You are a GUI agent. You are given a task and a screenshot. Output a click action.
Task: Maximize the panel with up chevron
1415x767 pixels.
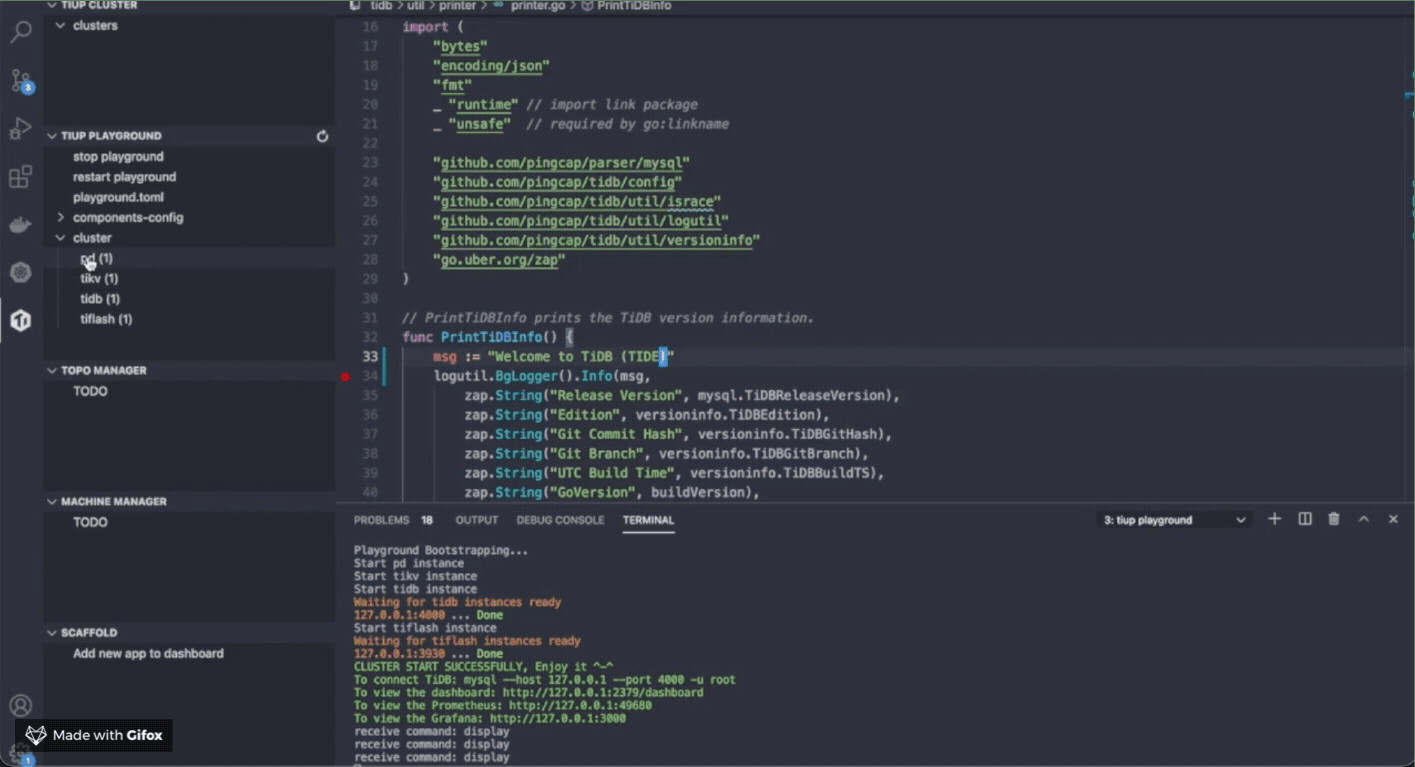(x=1363, y=519)
